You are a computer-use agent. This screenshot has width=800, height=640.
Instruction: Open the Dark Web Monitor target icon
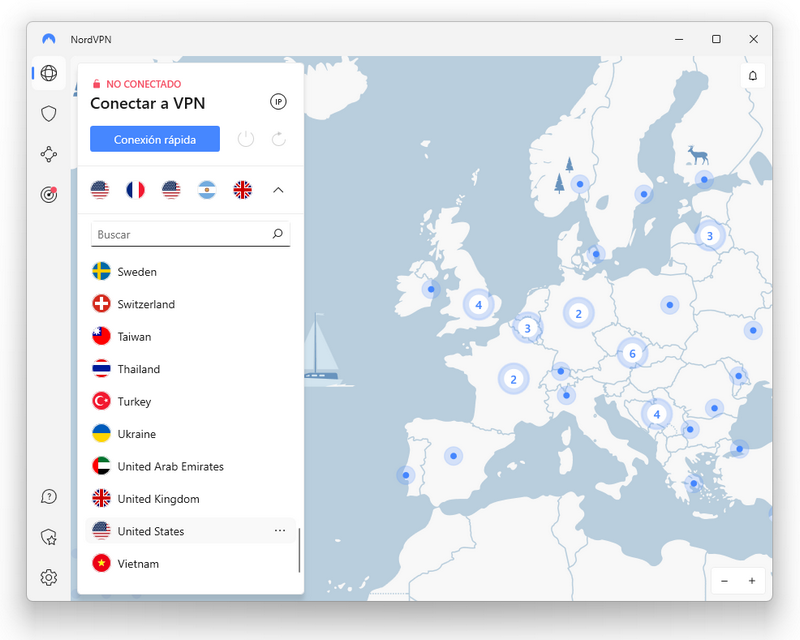click(49, 194)
